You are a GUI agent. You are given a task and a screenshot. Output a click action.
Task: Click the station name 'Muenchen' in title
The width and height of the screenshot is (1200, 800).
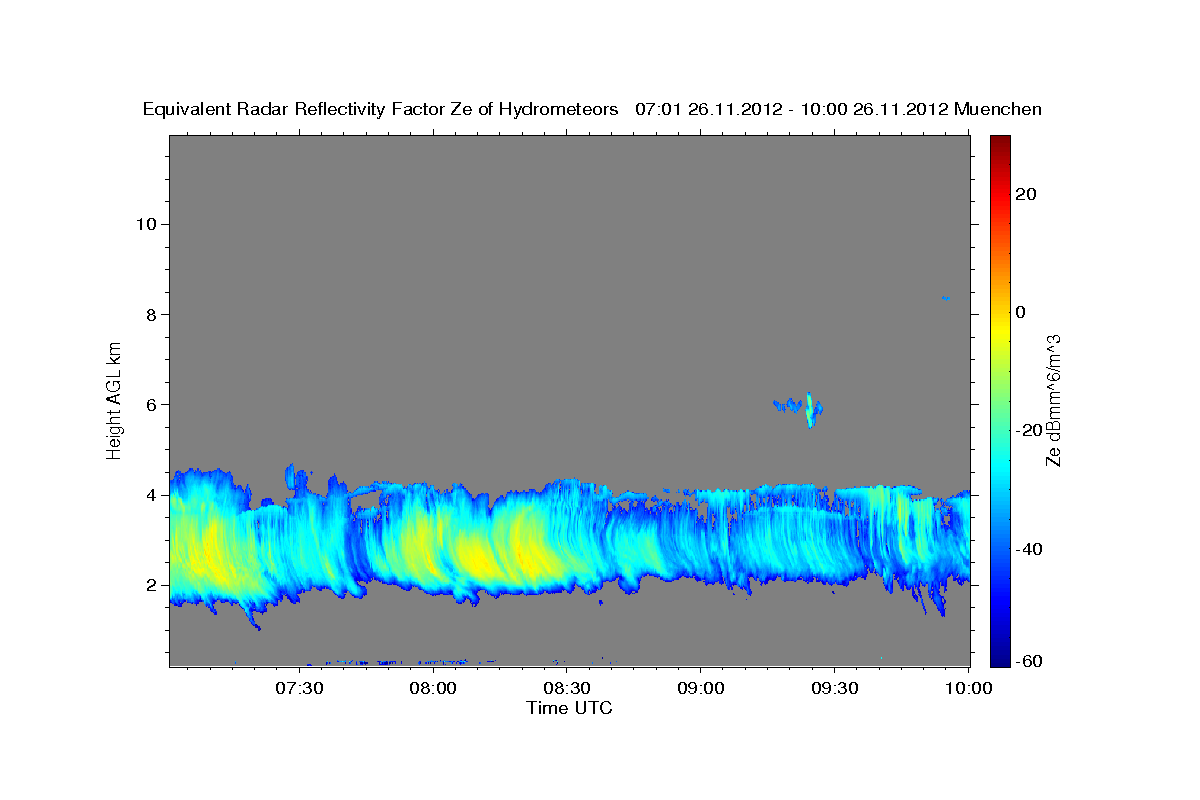pos(999,110)
